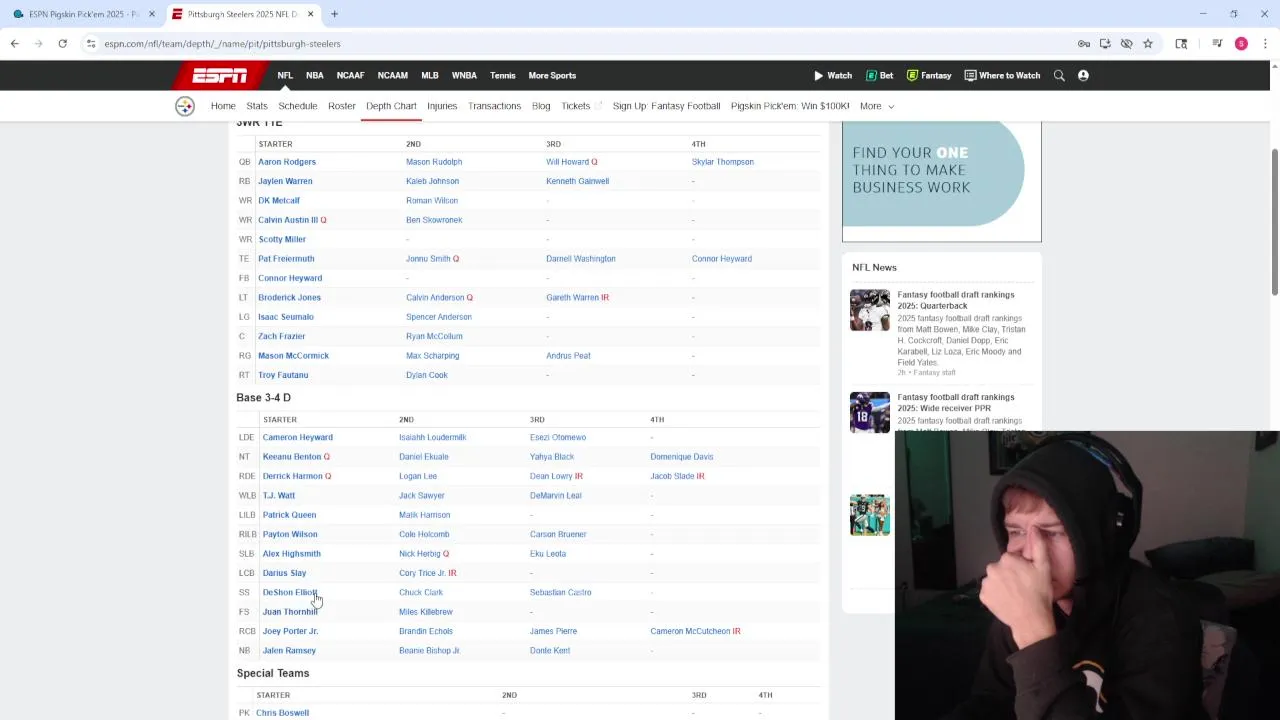Reload the page

click(62, 44)
